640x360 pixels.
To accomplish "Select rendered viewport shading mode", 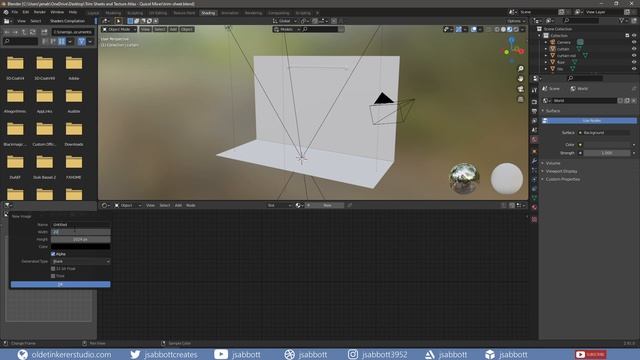I will pyautogui.click(x=516, y=29).
